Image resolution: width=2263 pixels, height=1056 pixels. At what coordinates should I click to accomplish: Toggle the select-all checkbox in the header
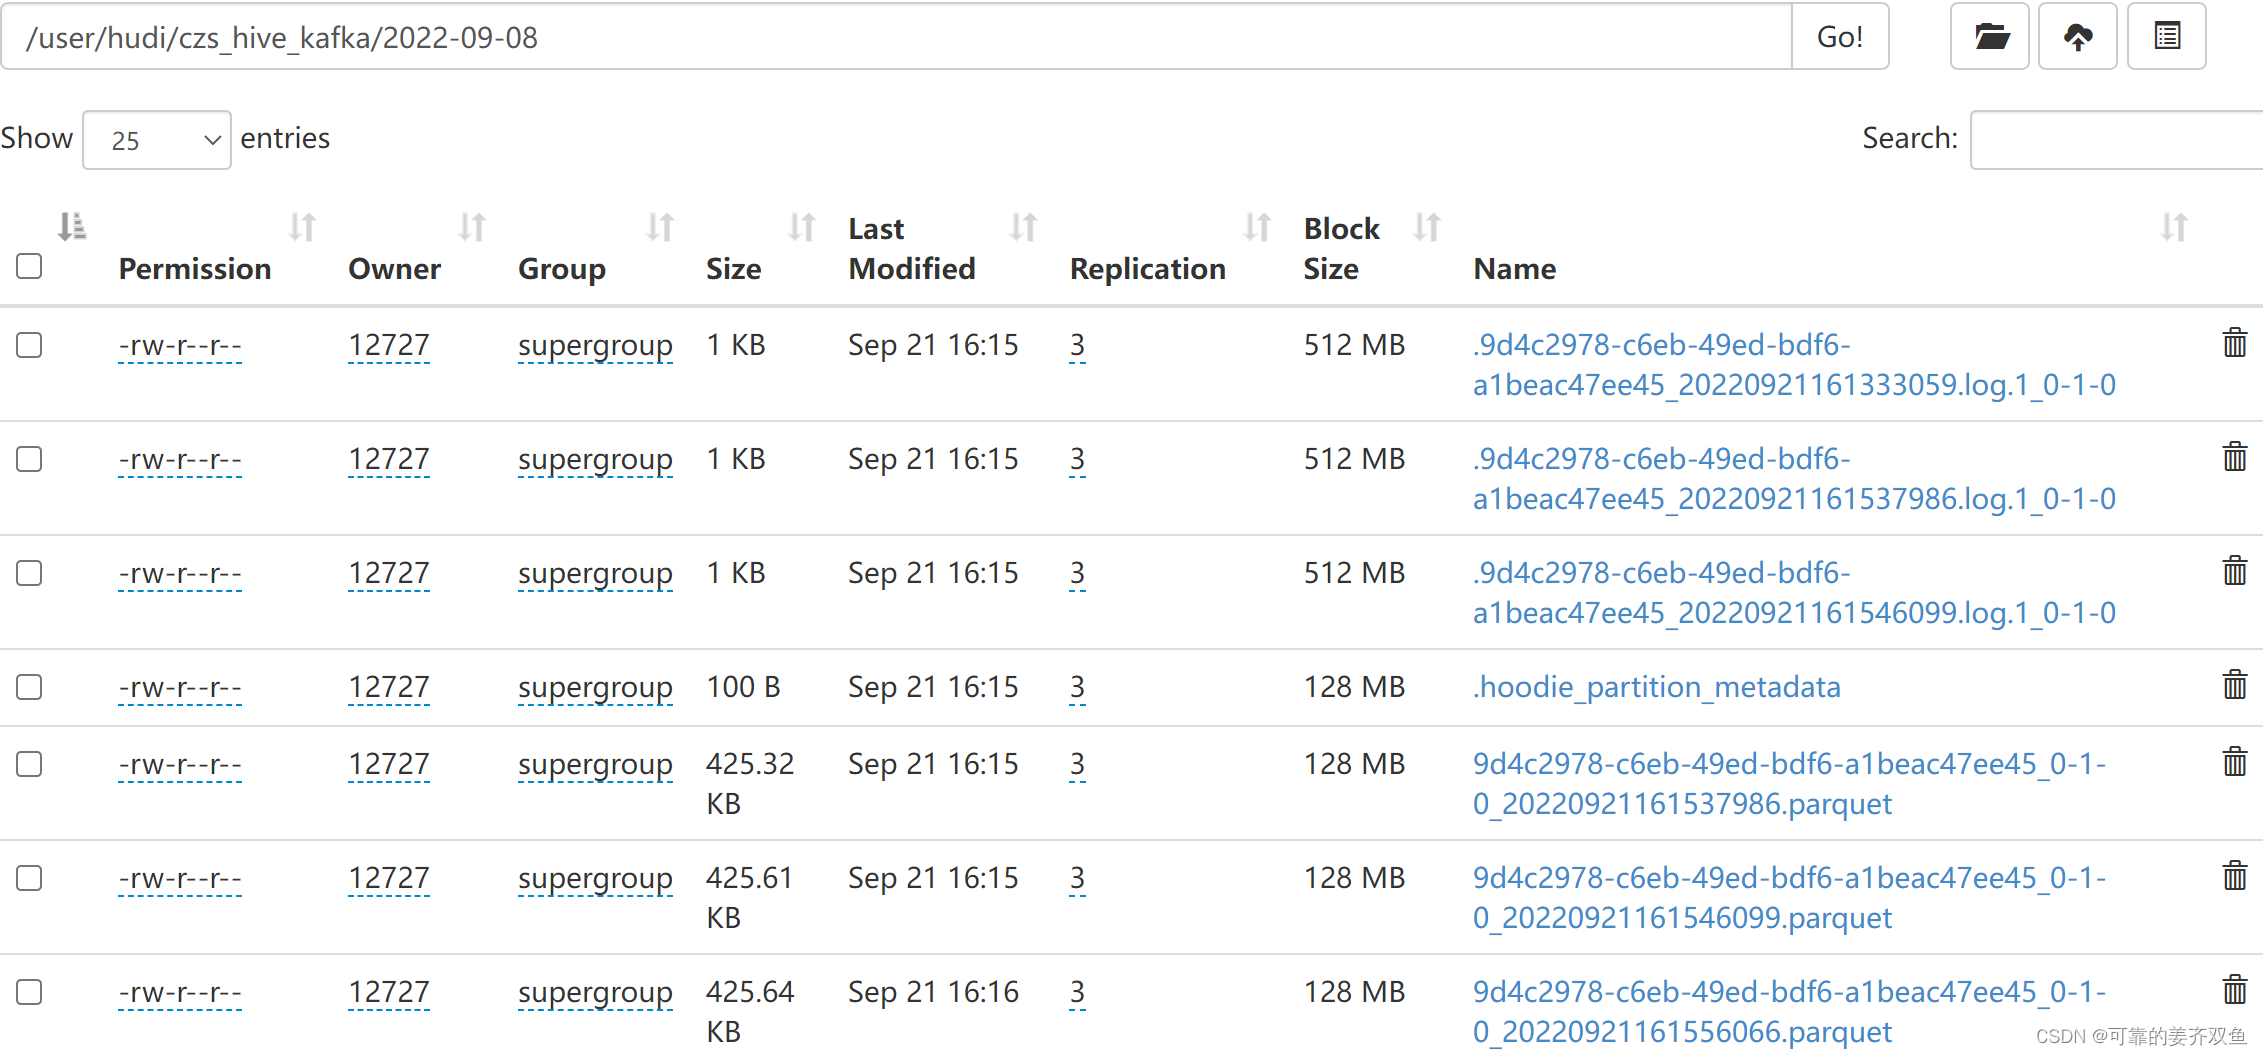click(x=29, y=266)
